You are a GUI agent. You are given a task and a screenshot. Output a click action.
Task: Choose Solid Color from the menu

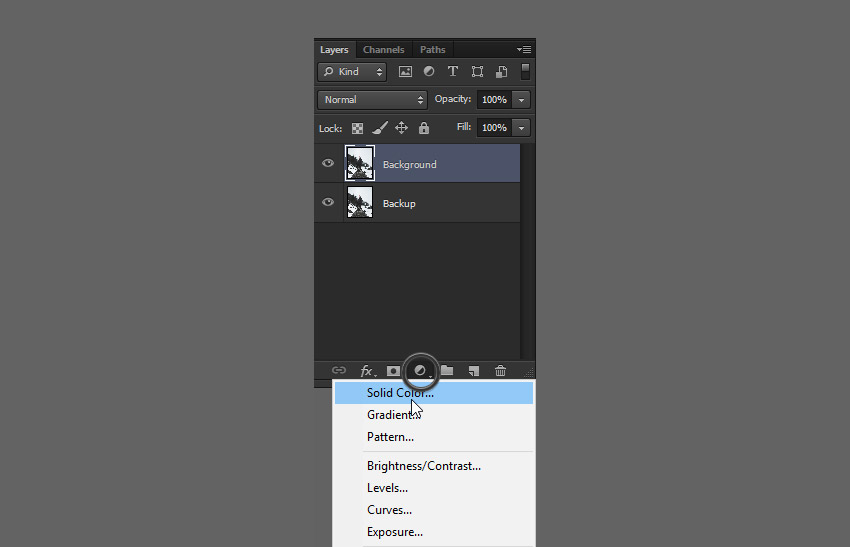434,393
